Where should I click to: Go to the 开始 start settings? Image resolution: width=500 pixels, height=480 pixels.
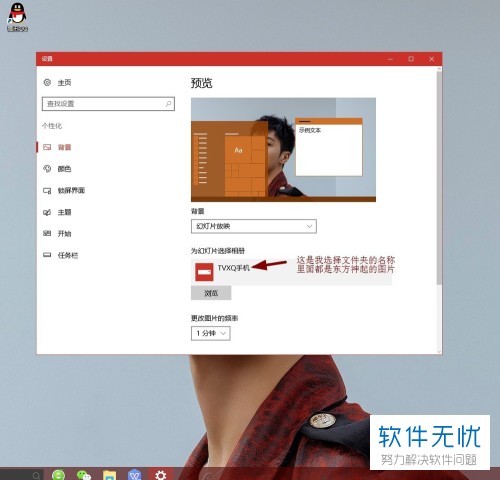pos(64,234)
